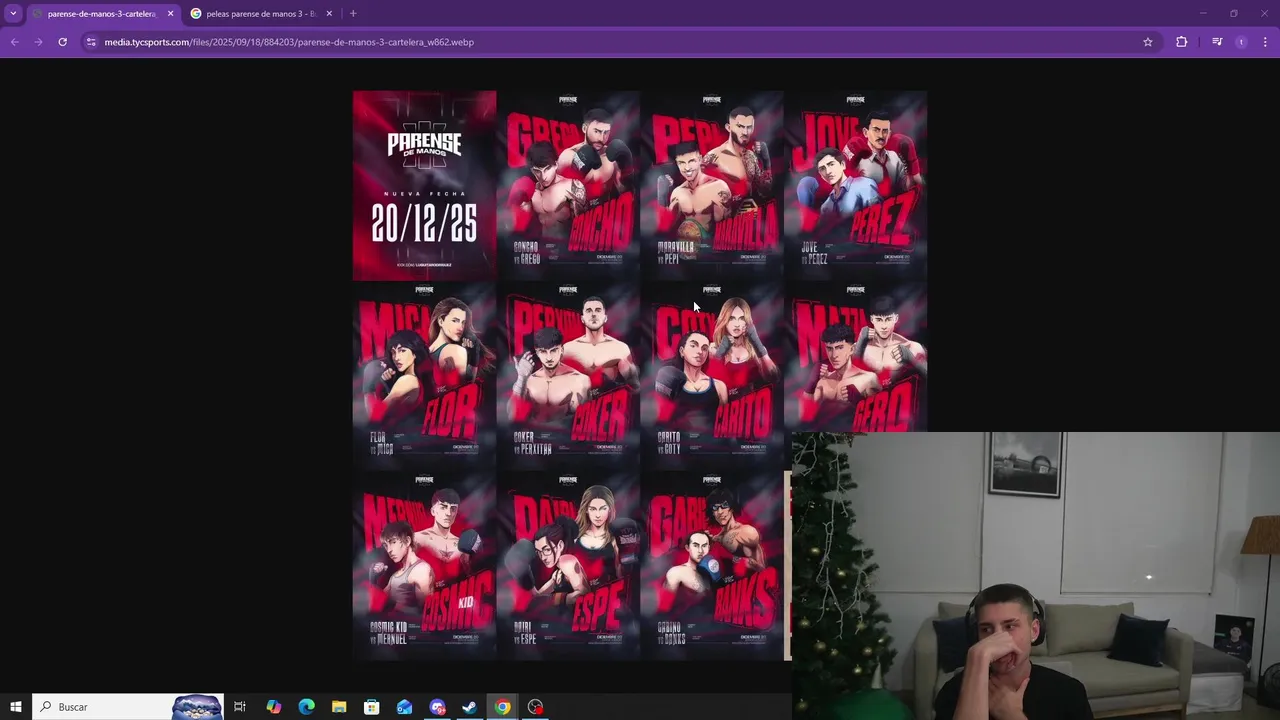Image resolution: width=1280 pixels, height=720 pixels.
Task: Bookmark this page with the star icon
Action: point(1148,42)
